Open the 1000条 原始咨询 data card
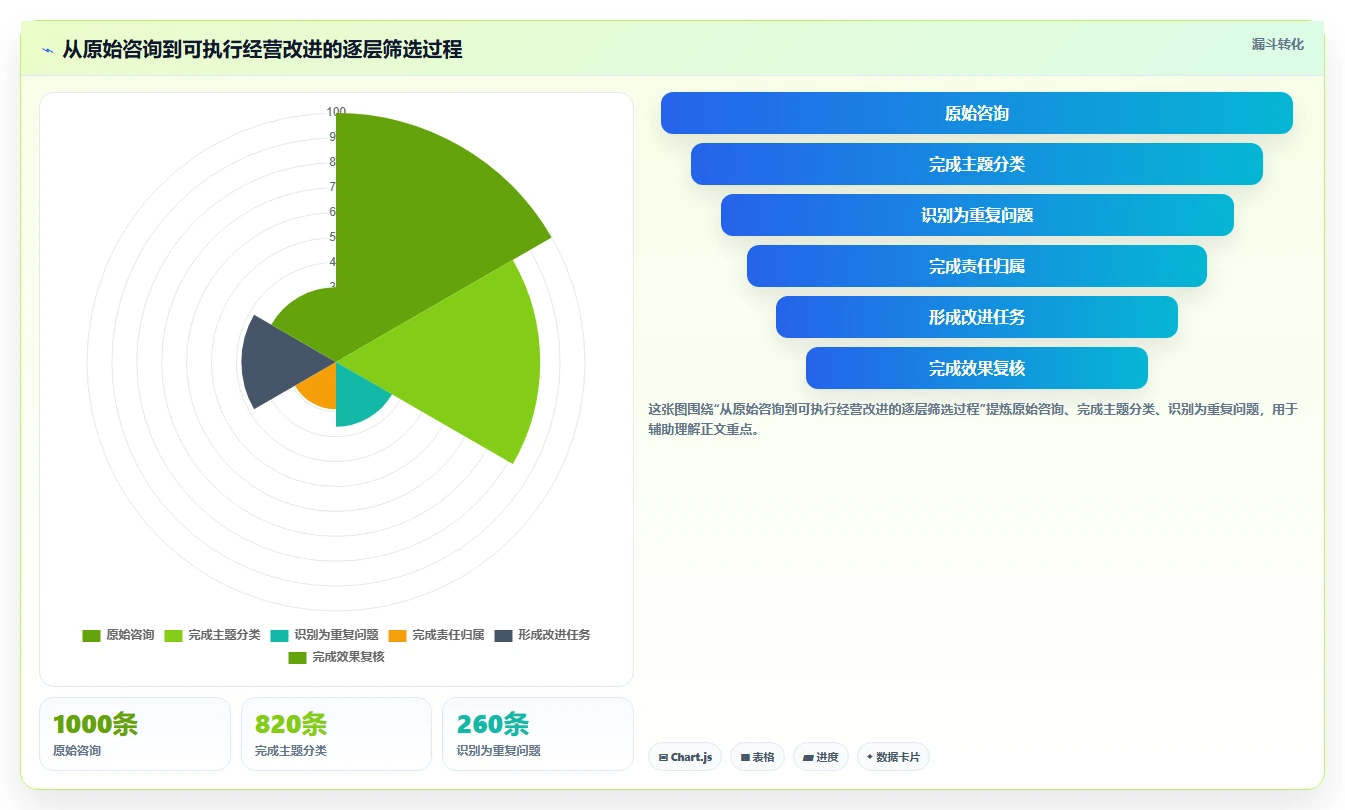Screen dimensions: 1345x810 coord(135,734)
